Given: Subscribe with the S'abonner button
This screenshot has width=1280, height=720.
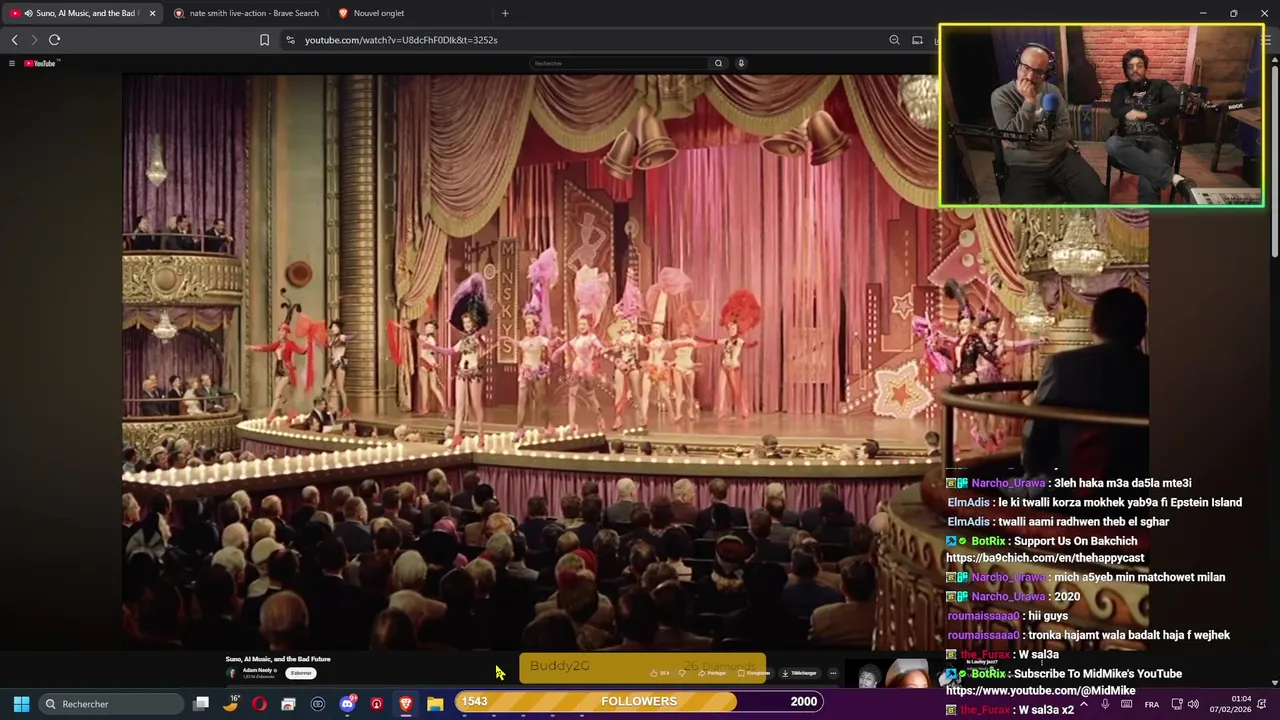Looking at the screenshot, I should [x=301, y=673].
